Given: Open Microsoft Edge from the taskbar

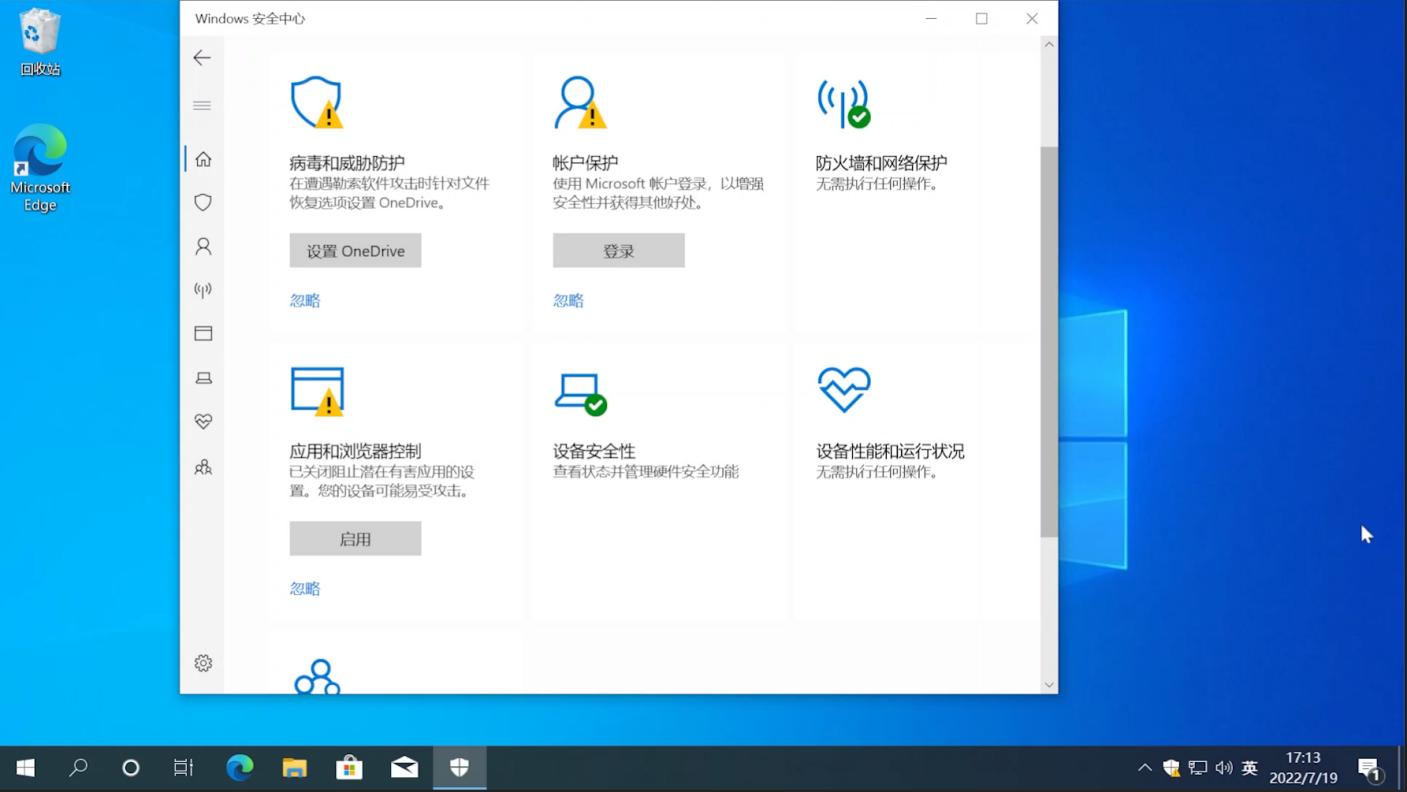Looking at the screenshot, I should (239, 768).
